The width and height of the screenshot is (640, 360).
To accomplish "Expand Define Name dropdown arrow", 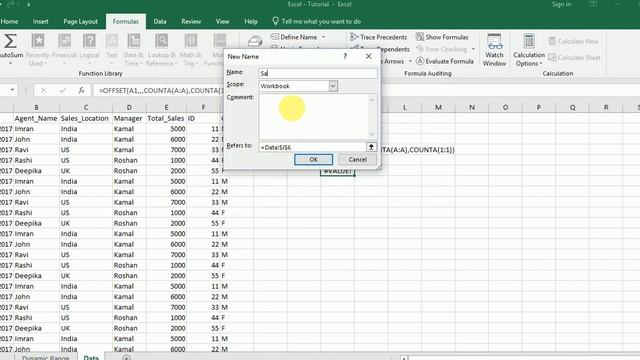I will click(324, 37).
